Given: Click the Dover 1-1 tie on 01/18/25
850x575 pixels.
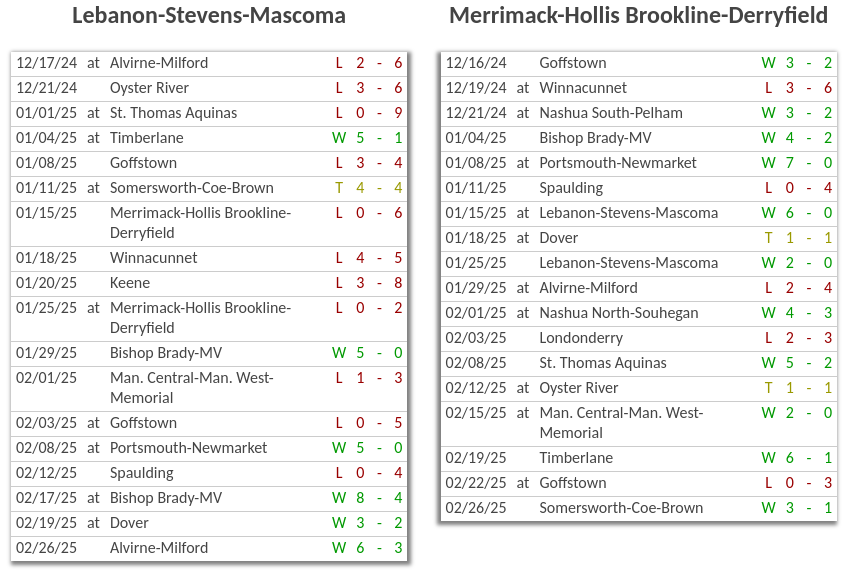Looking at the screenshot, I should click(x=558, y=238).
